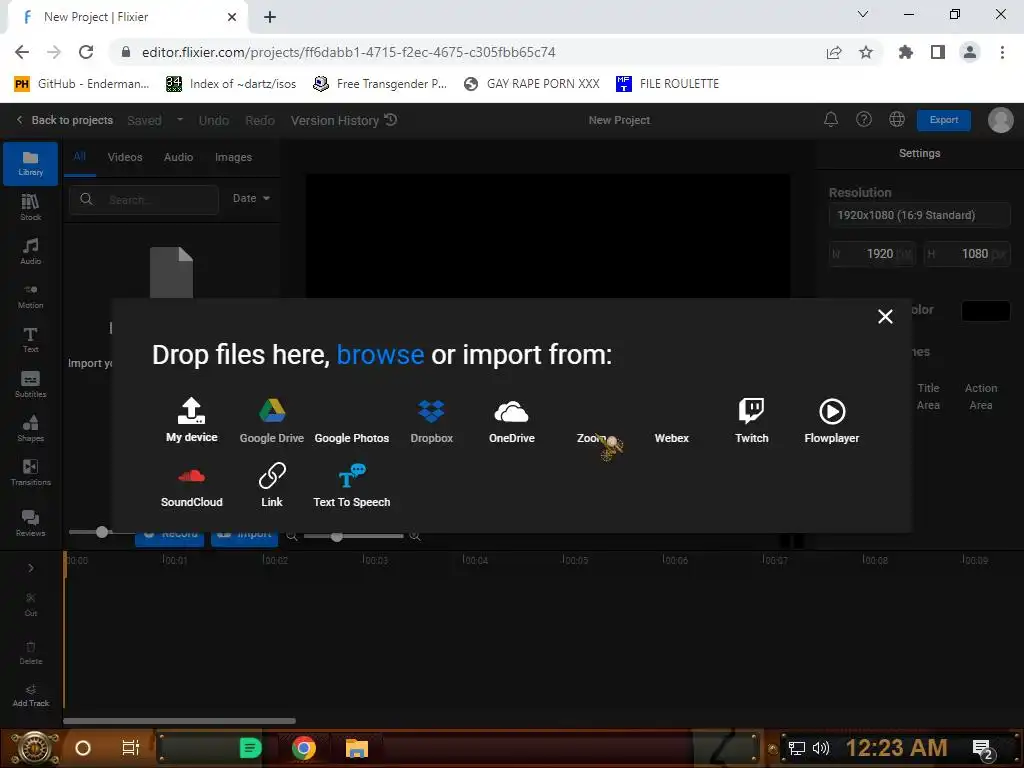Screen dimensions: 1024x768
Task: Focus the library Search field
Action: (x=144, y=200)
